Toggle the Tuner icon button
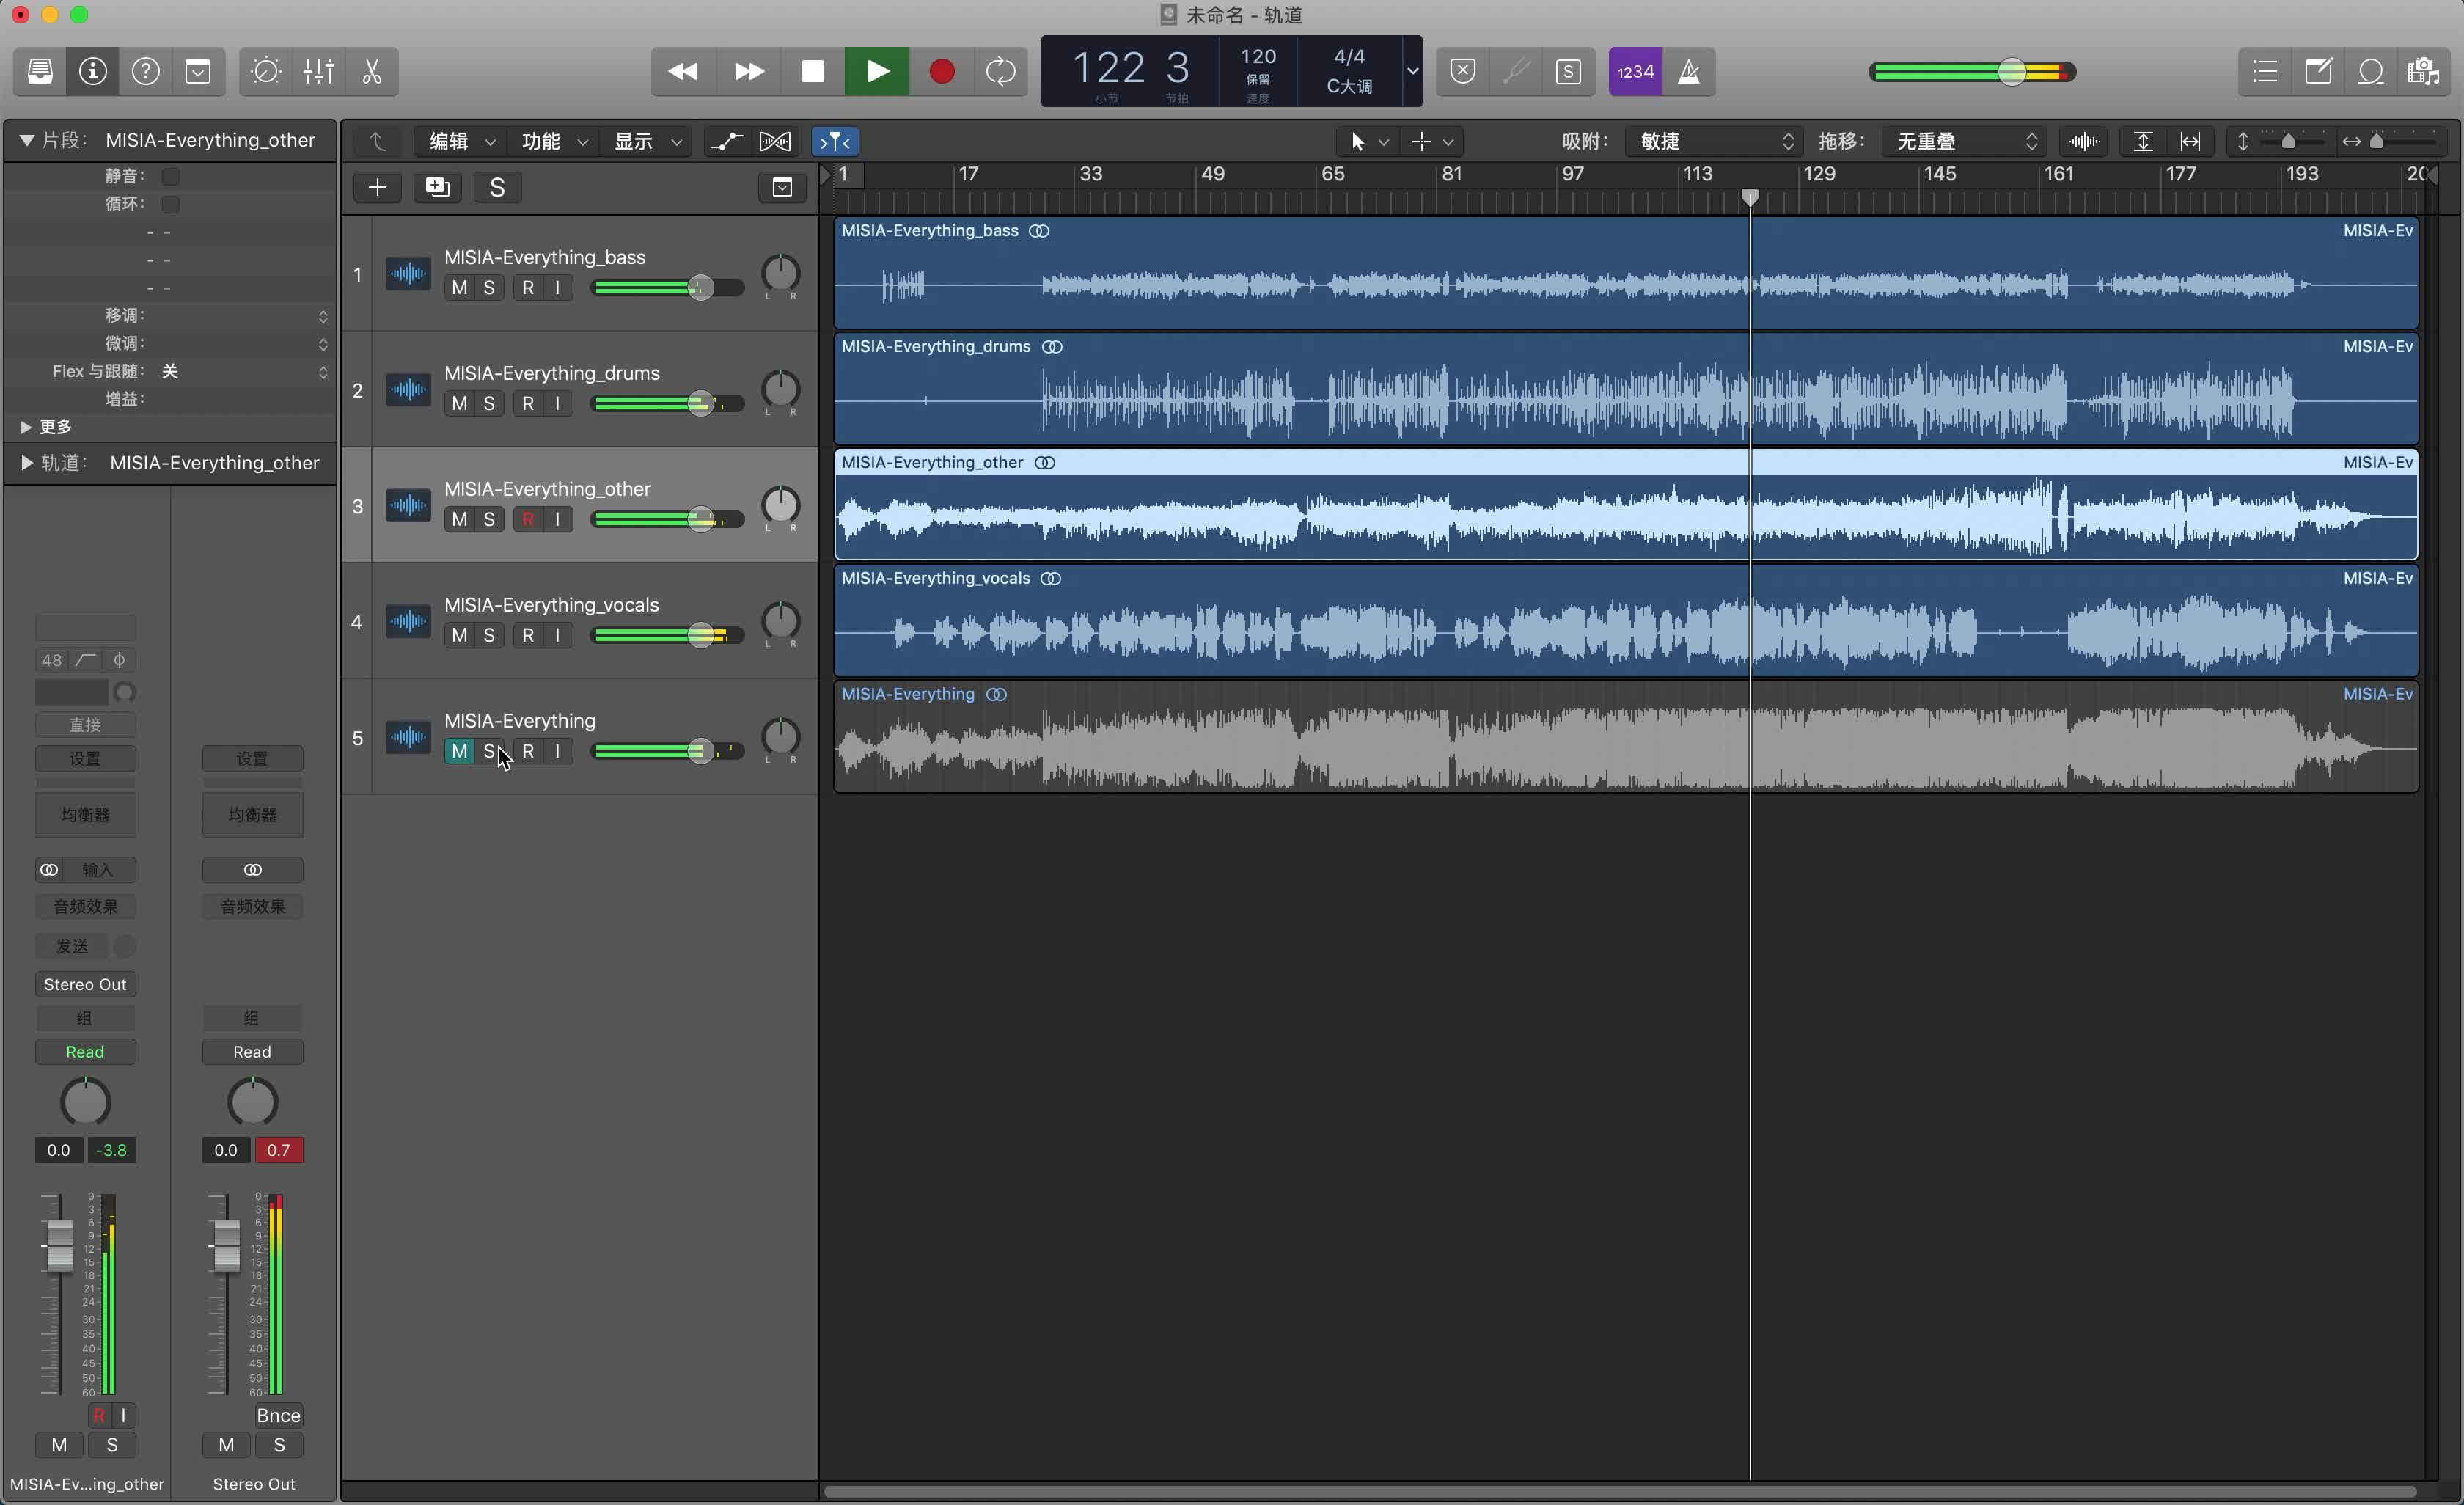2464x1505 pixels. (1516, 71)
